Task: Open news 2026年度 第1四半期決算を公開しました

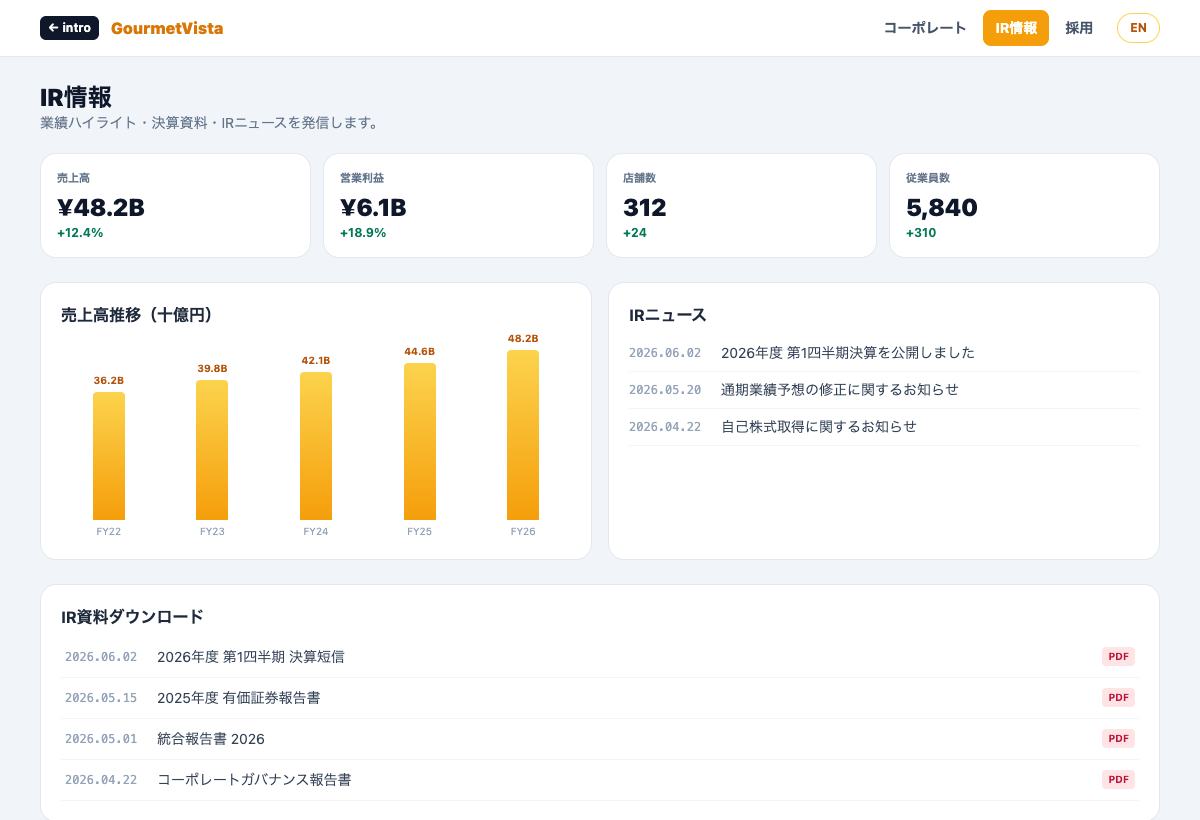Action: [x=884, y=353]
